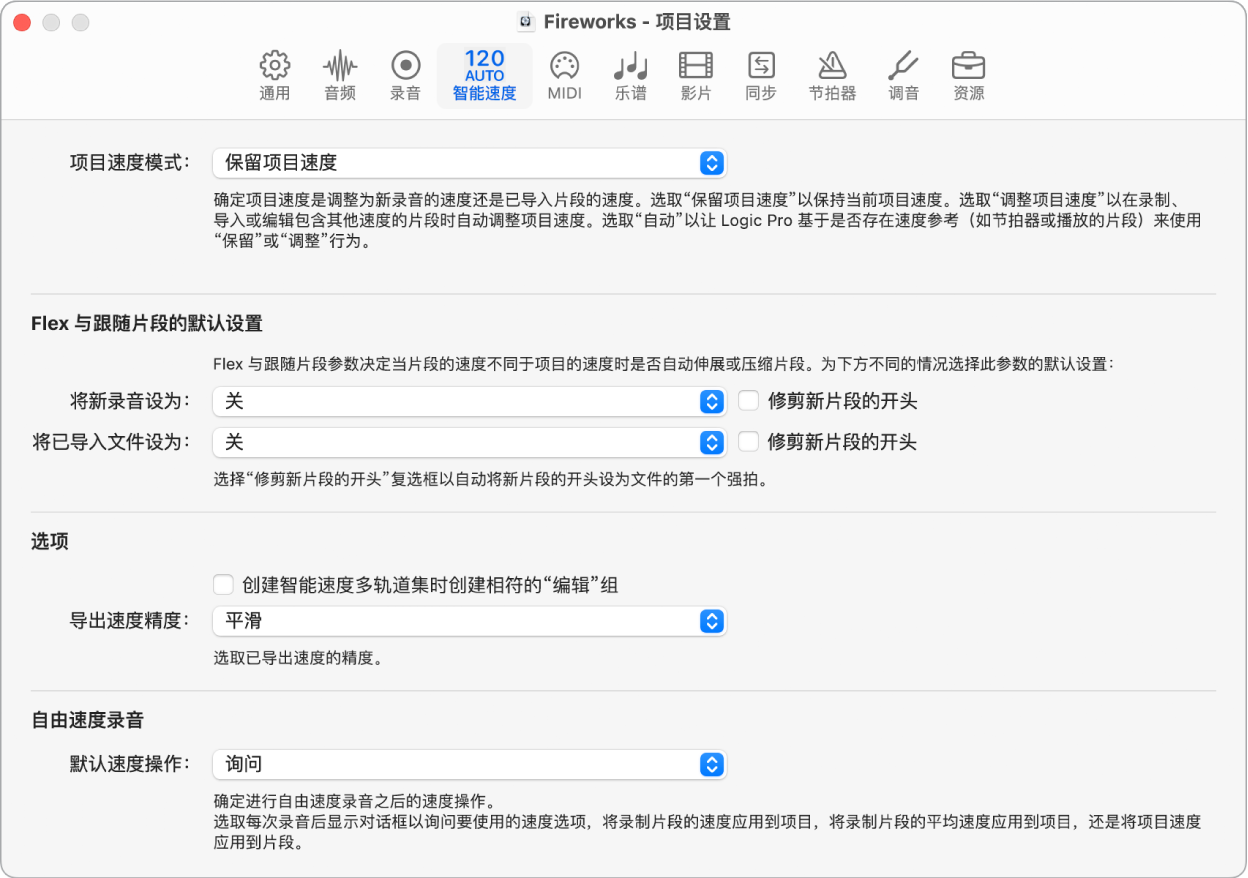
Task: Open the 影片 movie settings pane
Action: [x=696, y=77]
